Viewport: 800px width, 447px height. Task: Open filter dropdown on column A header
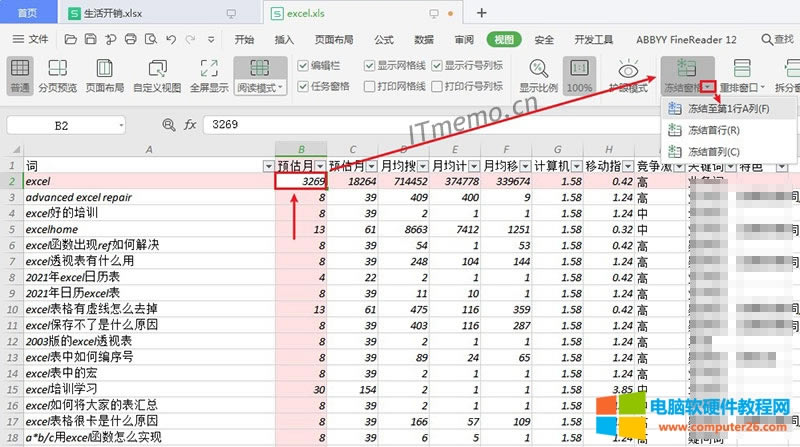[266, 165]
